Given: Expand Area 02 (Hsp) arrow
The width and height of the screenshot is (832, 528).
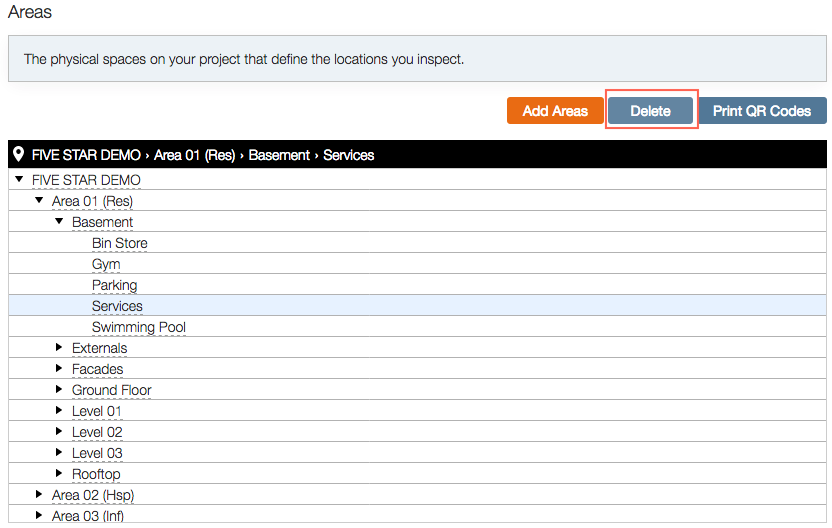Looking at the screenshot, I should click(x=39, y=495).
